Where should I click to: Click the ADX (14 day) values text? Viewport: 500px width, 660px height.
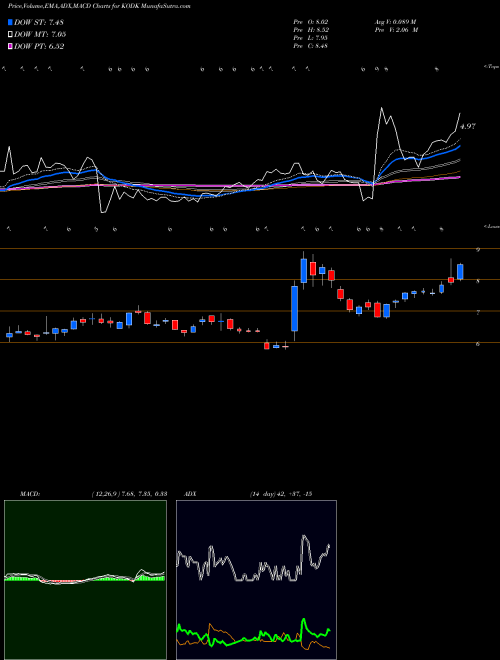pos(281,494)
